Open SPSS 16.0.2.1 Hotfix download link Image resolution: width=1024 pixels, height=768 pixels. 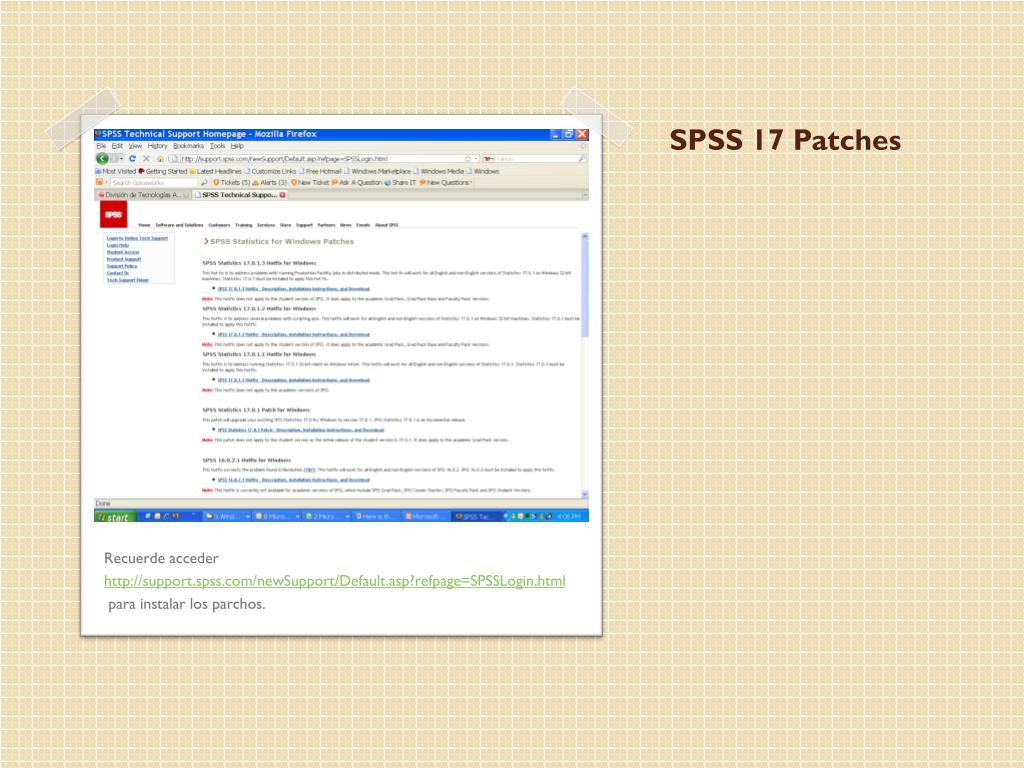pos(294,480)
